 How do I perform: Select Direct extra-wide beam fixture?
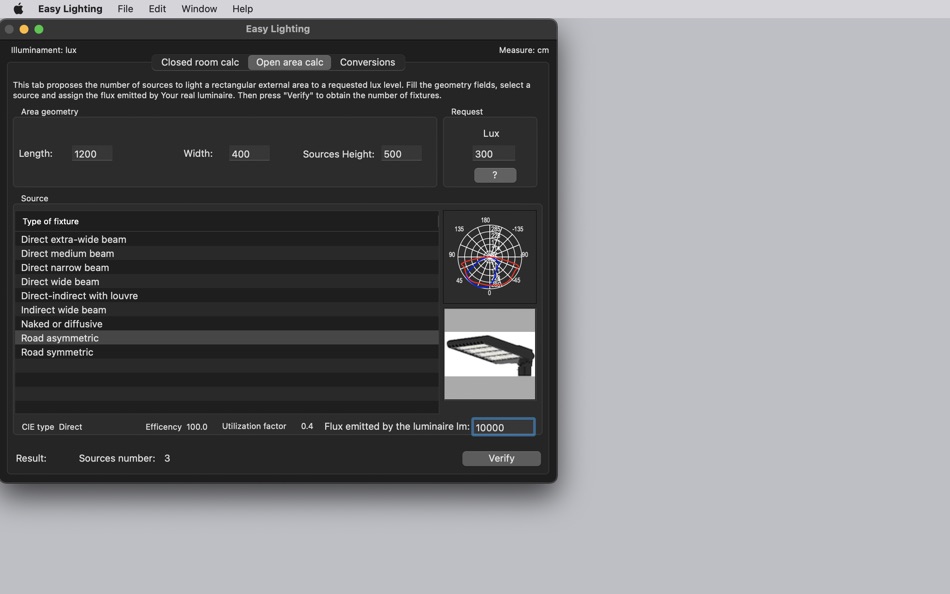click(x=227, y=239)
